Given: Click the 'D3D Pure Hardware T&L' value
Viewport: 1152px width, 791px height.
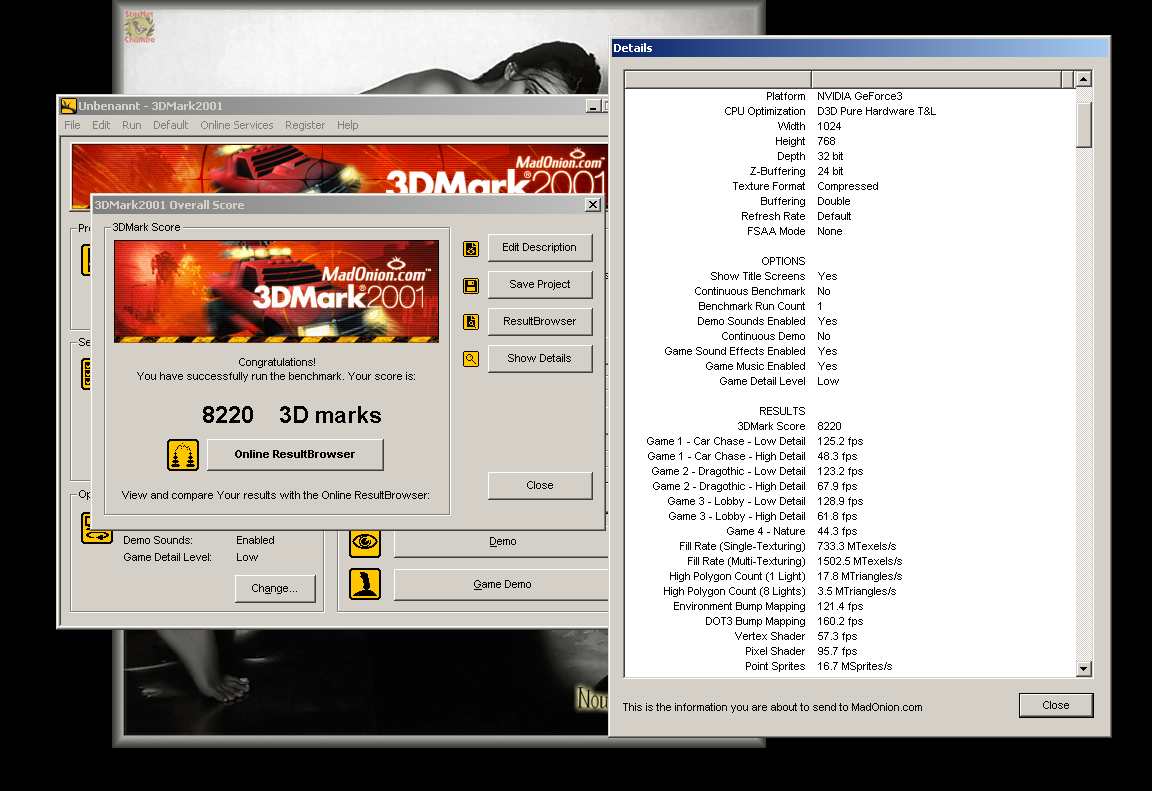Looking at the screenshot, I should (876, 112).
